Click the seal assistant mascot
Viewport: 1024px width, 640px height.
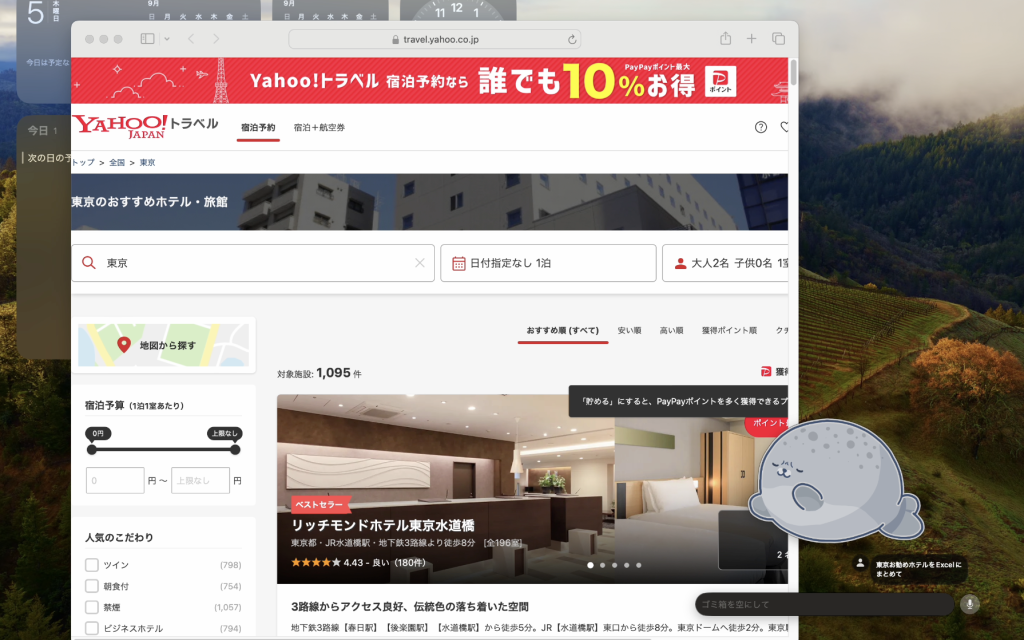point(835,481)
